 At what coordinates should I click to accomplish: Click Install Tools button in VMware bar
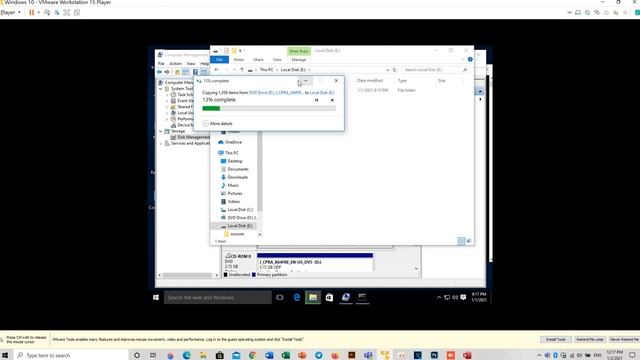(x=556, y=340)
